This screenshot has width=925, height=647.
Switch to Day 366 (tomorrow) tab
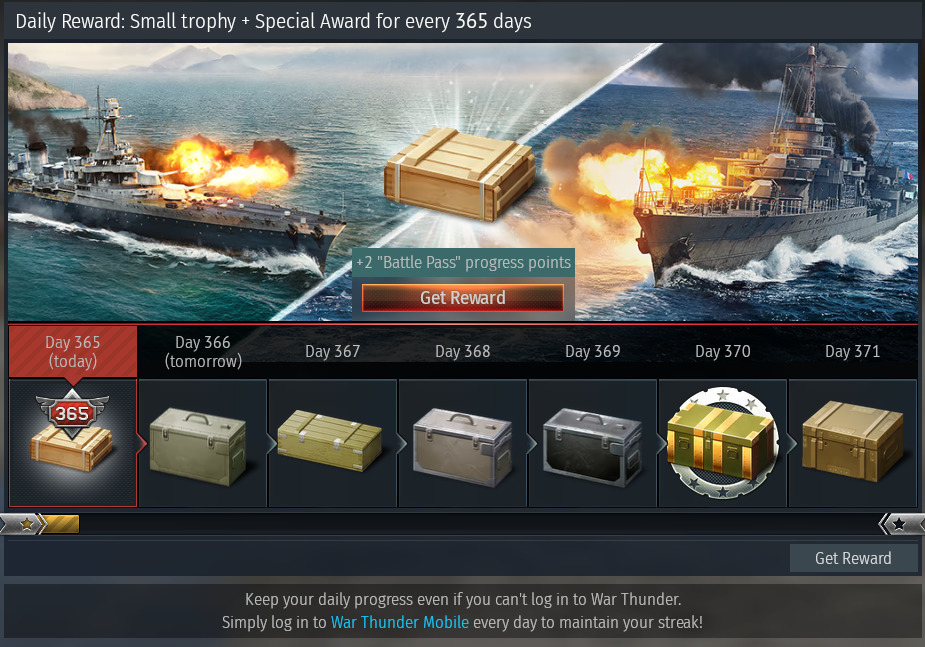coord(203,352)
